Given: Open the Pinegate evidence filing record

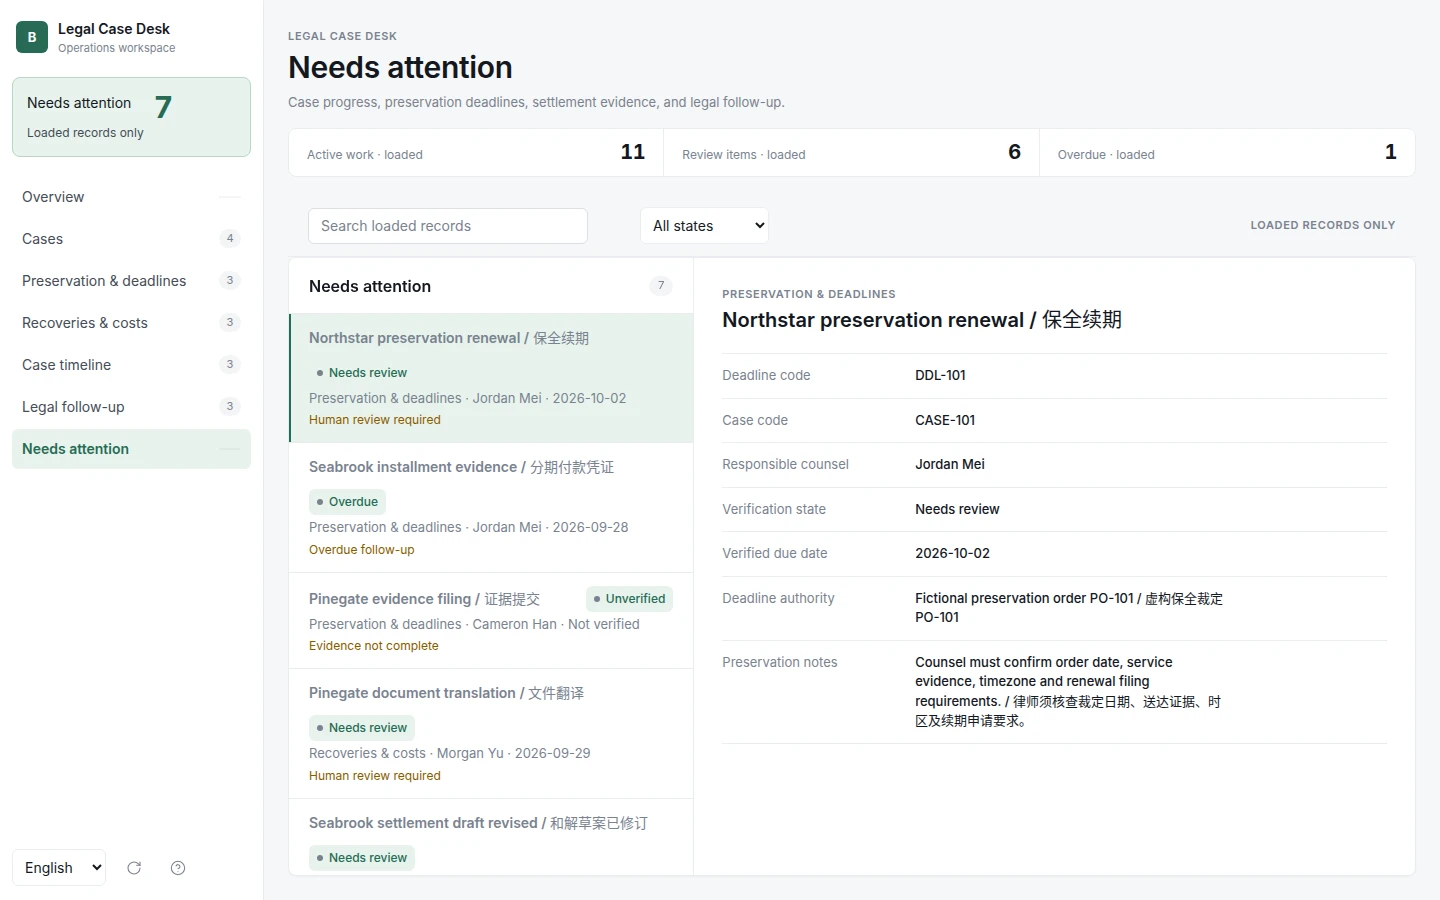Looking at the screenshot, I should coord(491,621).
